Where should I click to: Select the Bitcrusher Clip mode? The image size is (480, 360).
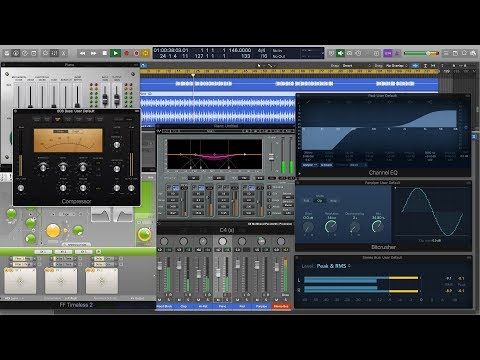[x=319, y=201]
